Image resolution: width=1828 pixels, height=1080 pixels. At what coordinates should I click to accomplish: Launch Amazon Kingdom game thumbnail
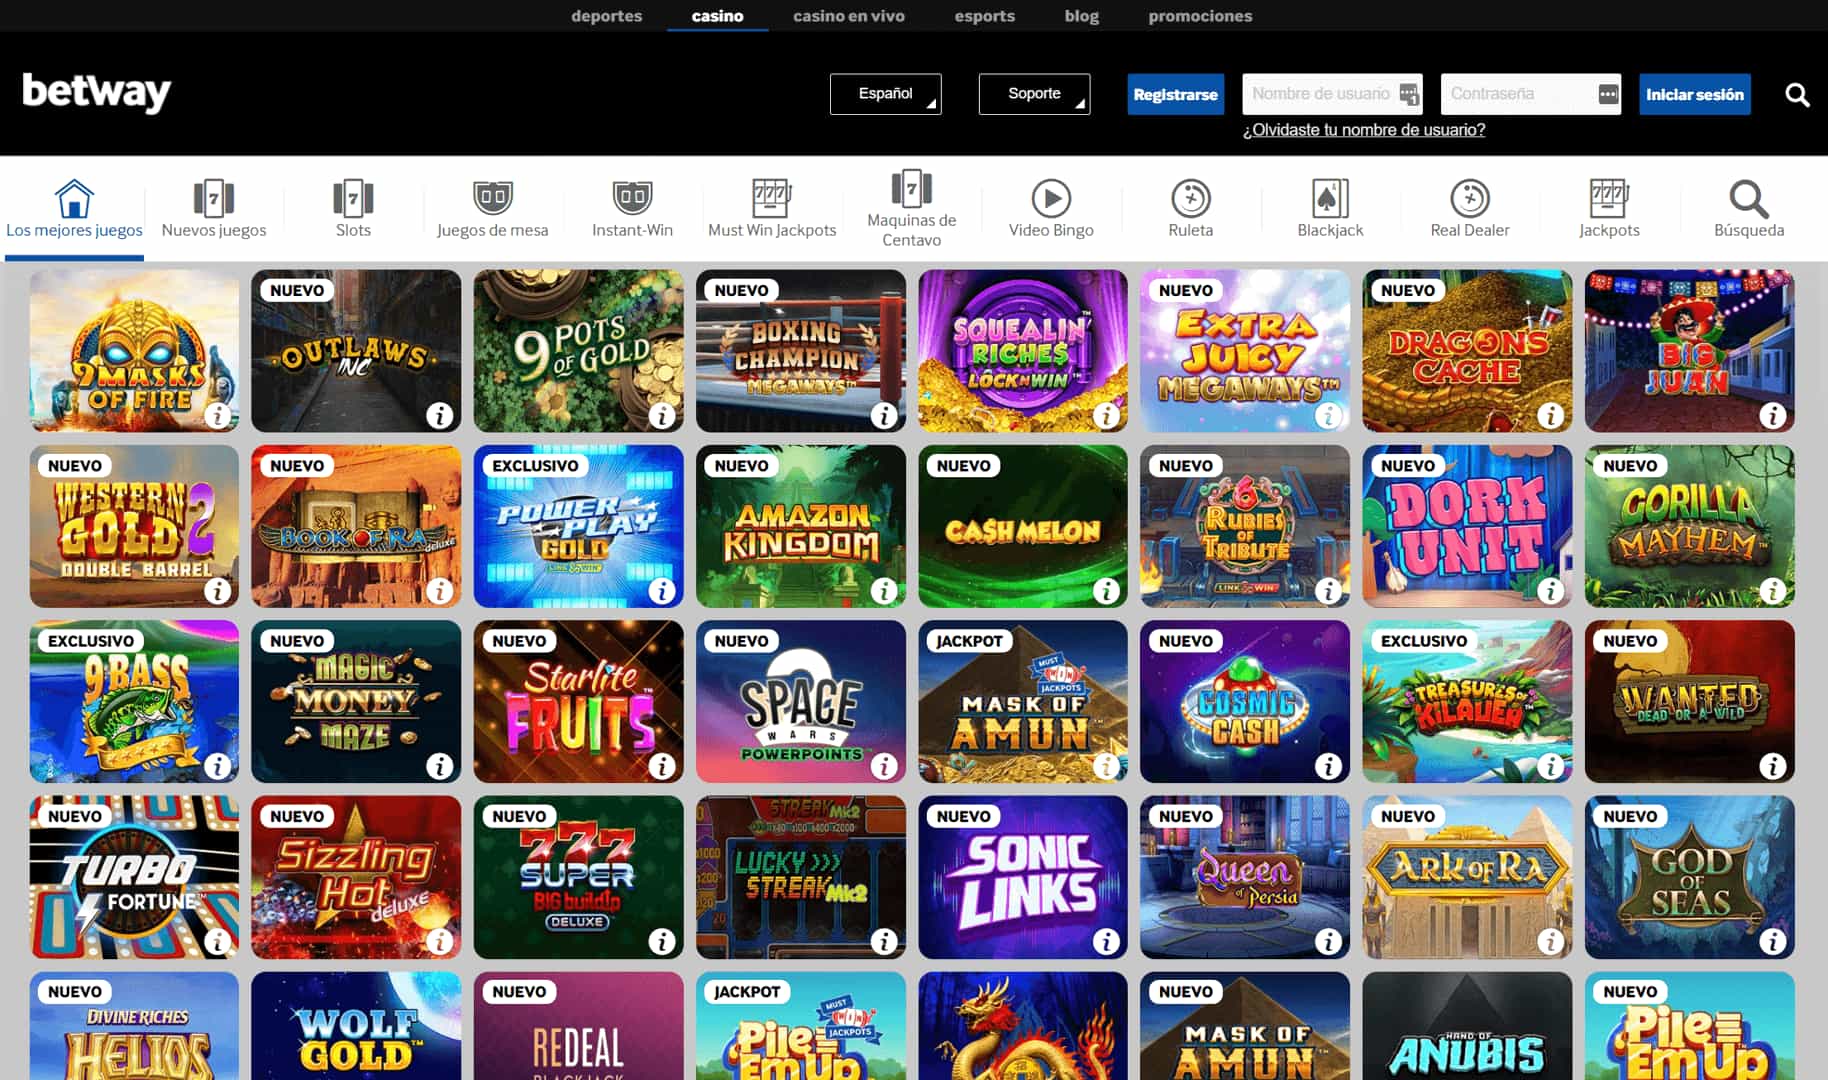(800, 526)
